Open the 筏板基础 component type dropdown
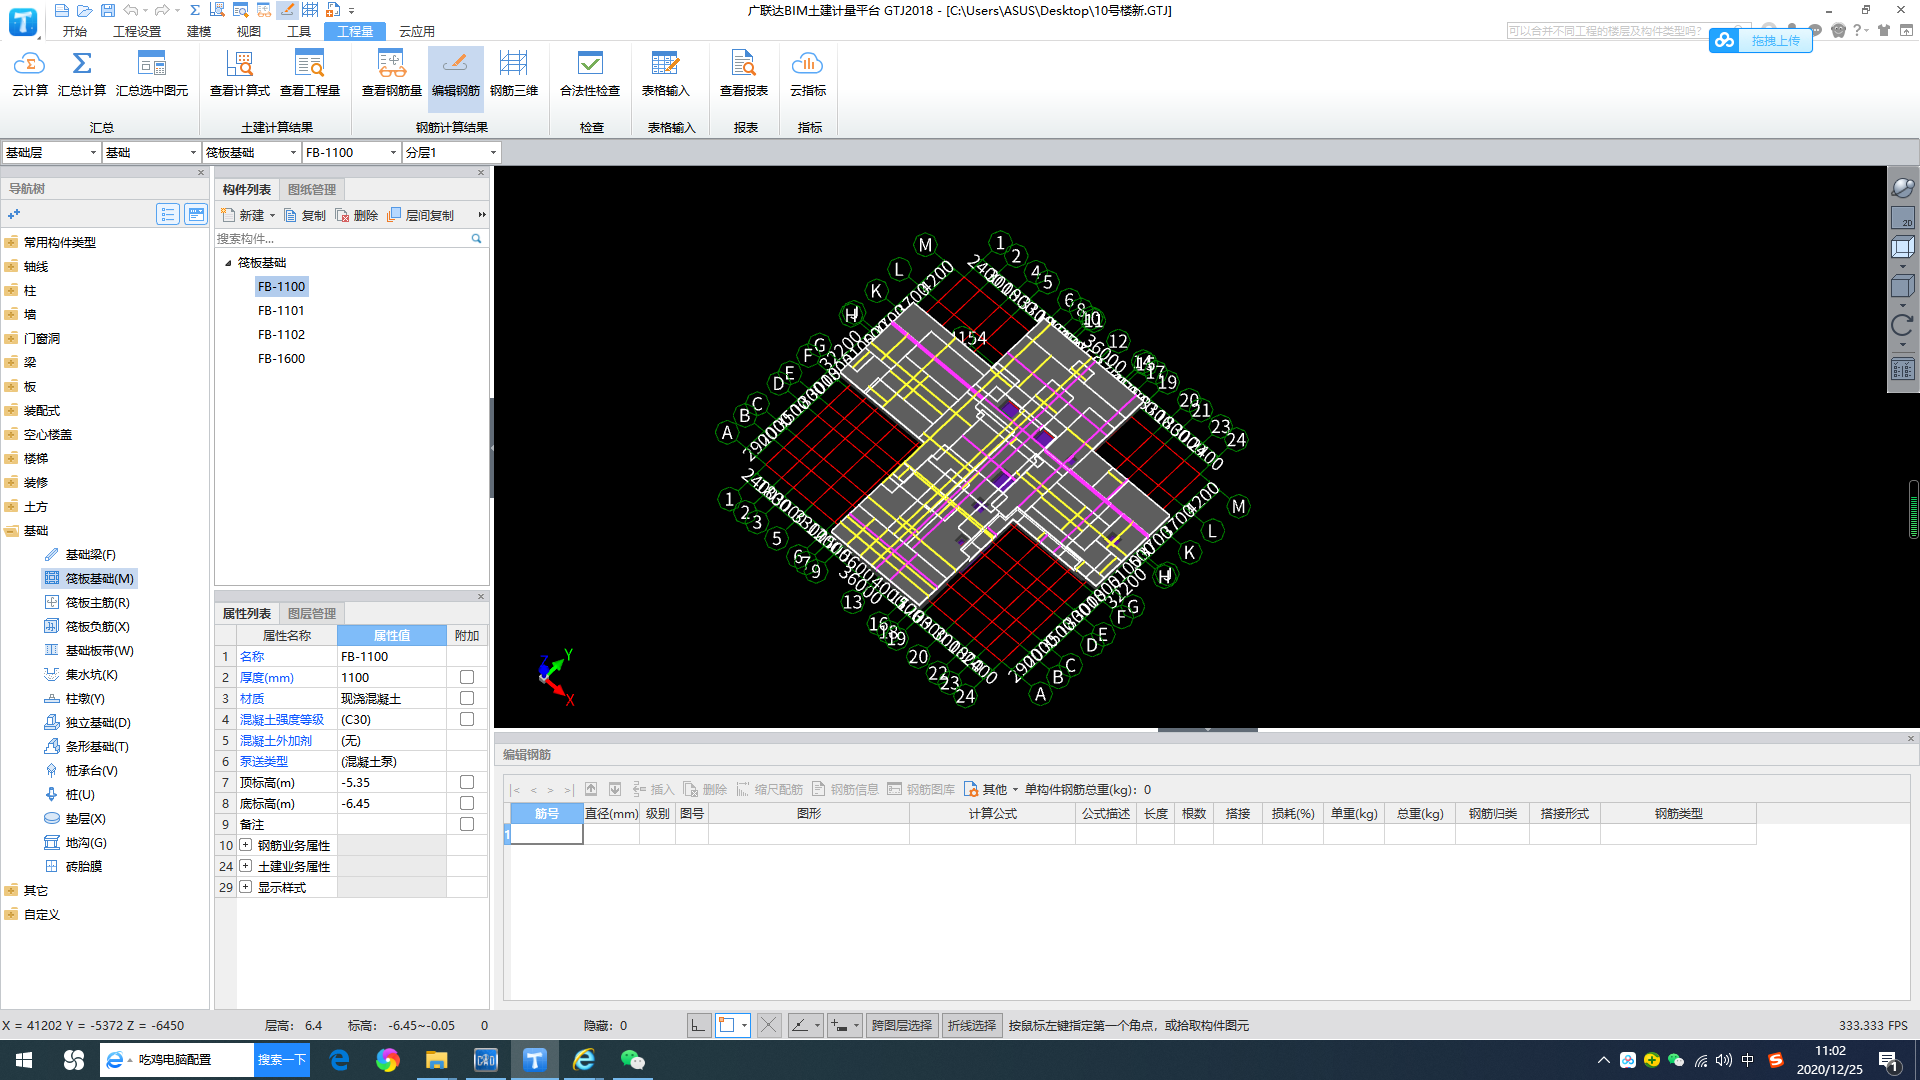This screenshot has width=1920, height=1080. pyautogui.click(x=251, y=152)
